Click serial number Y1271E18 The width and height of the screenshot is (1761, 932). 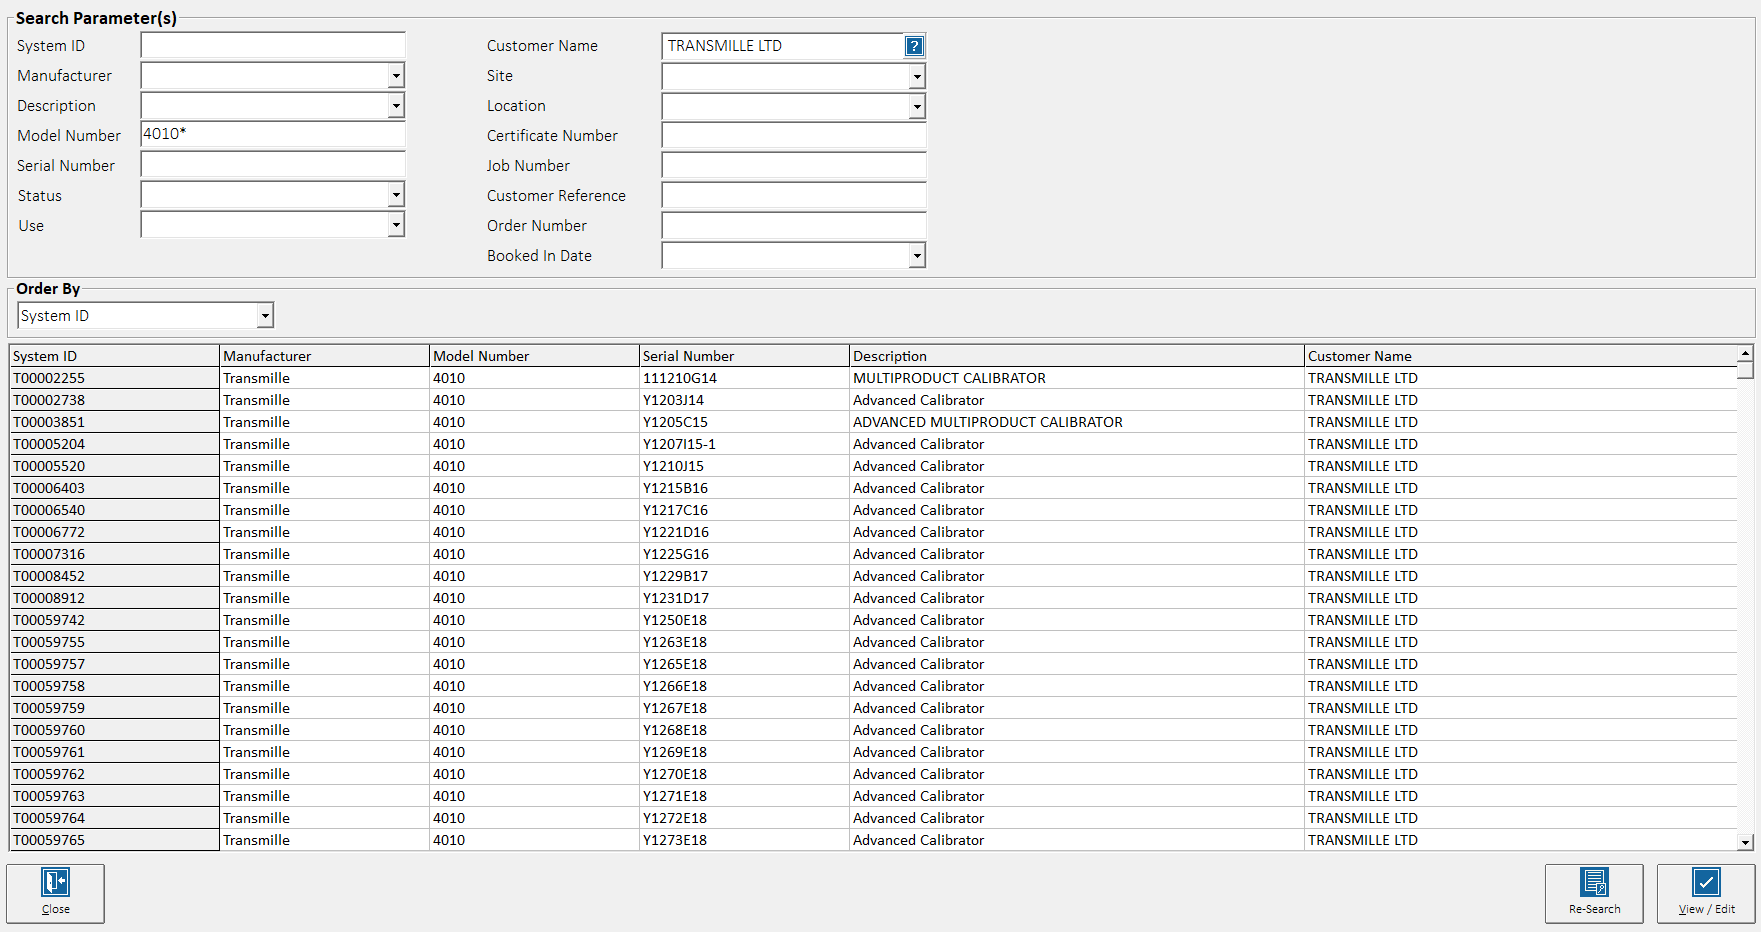675,796
